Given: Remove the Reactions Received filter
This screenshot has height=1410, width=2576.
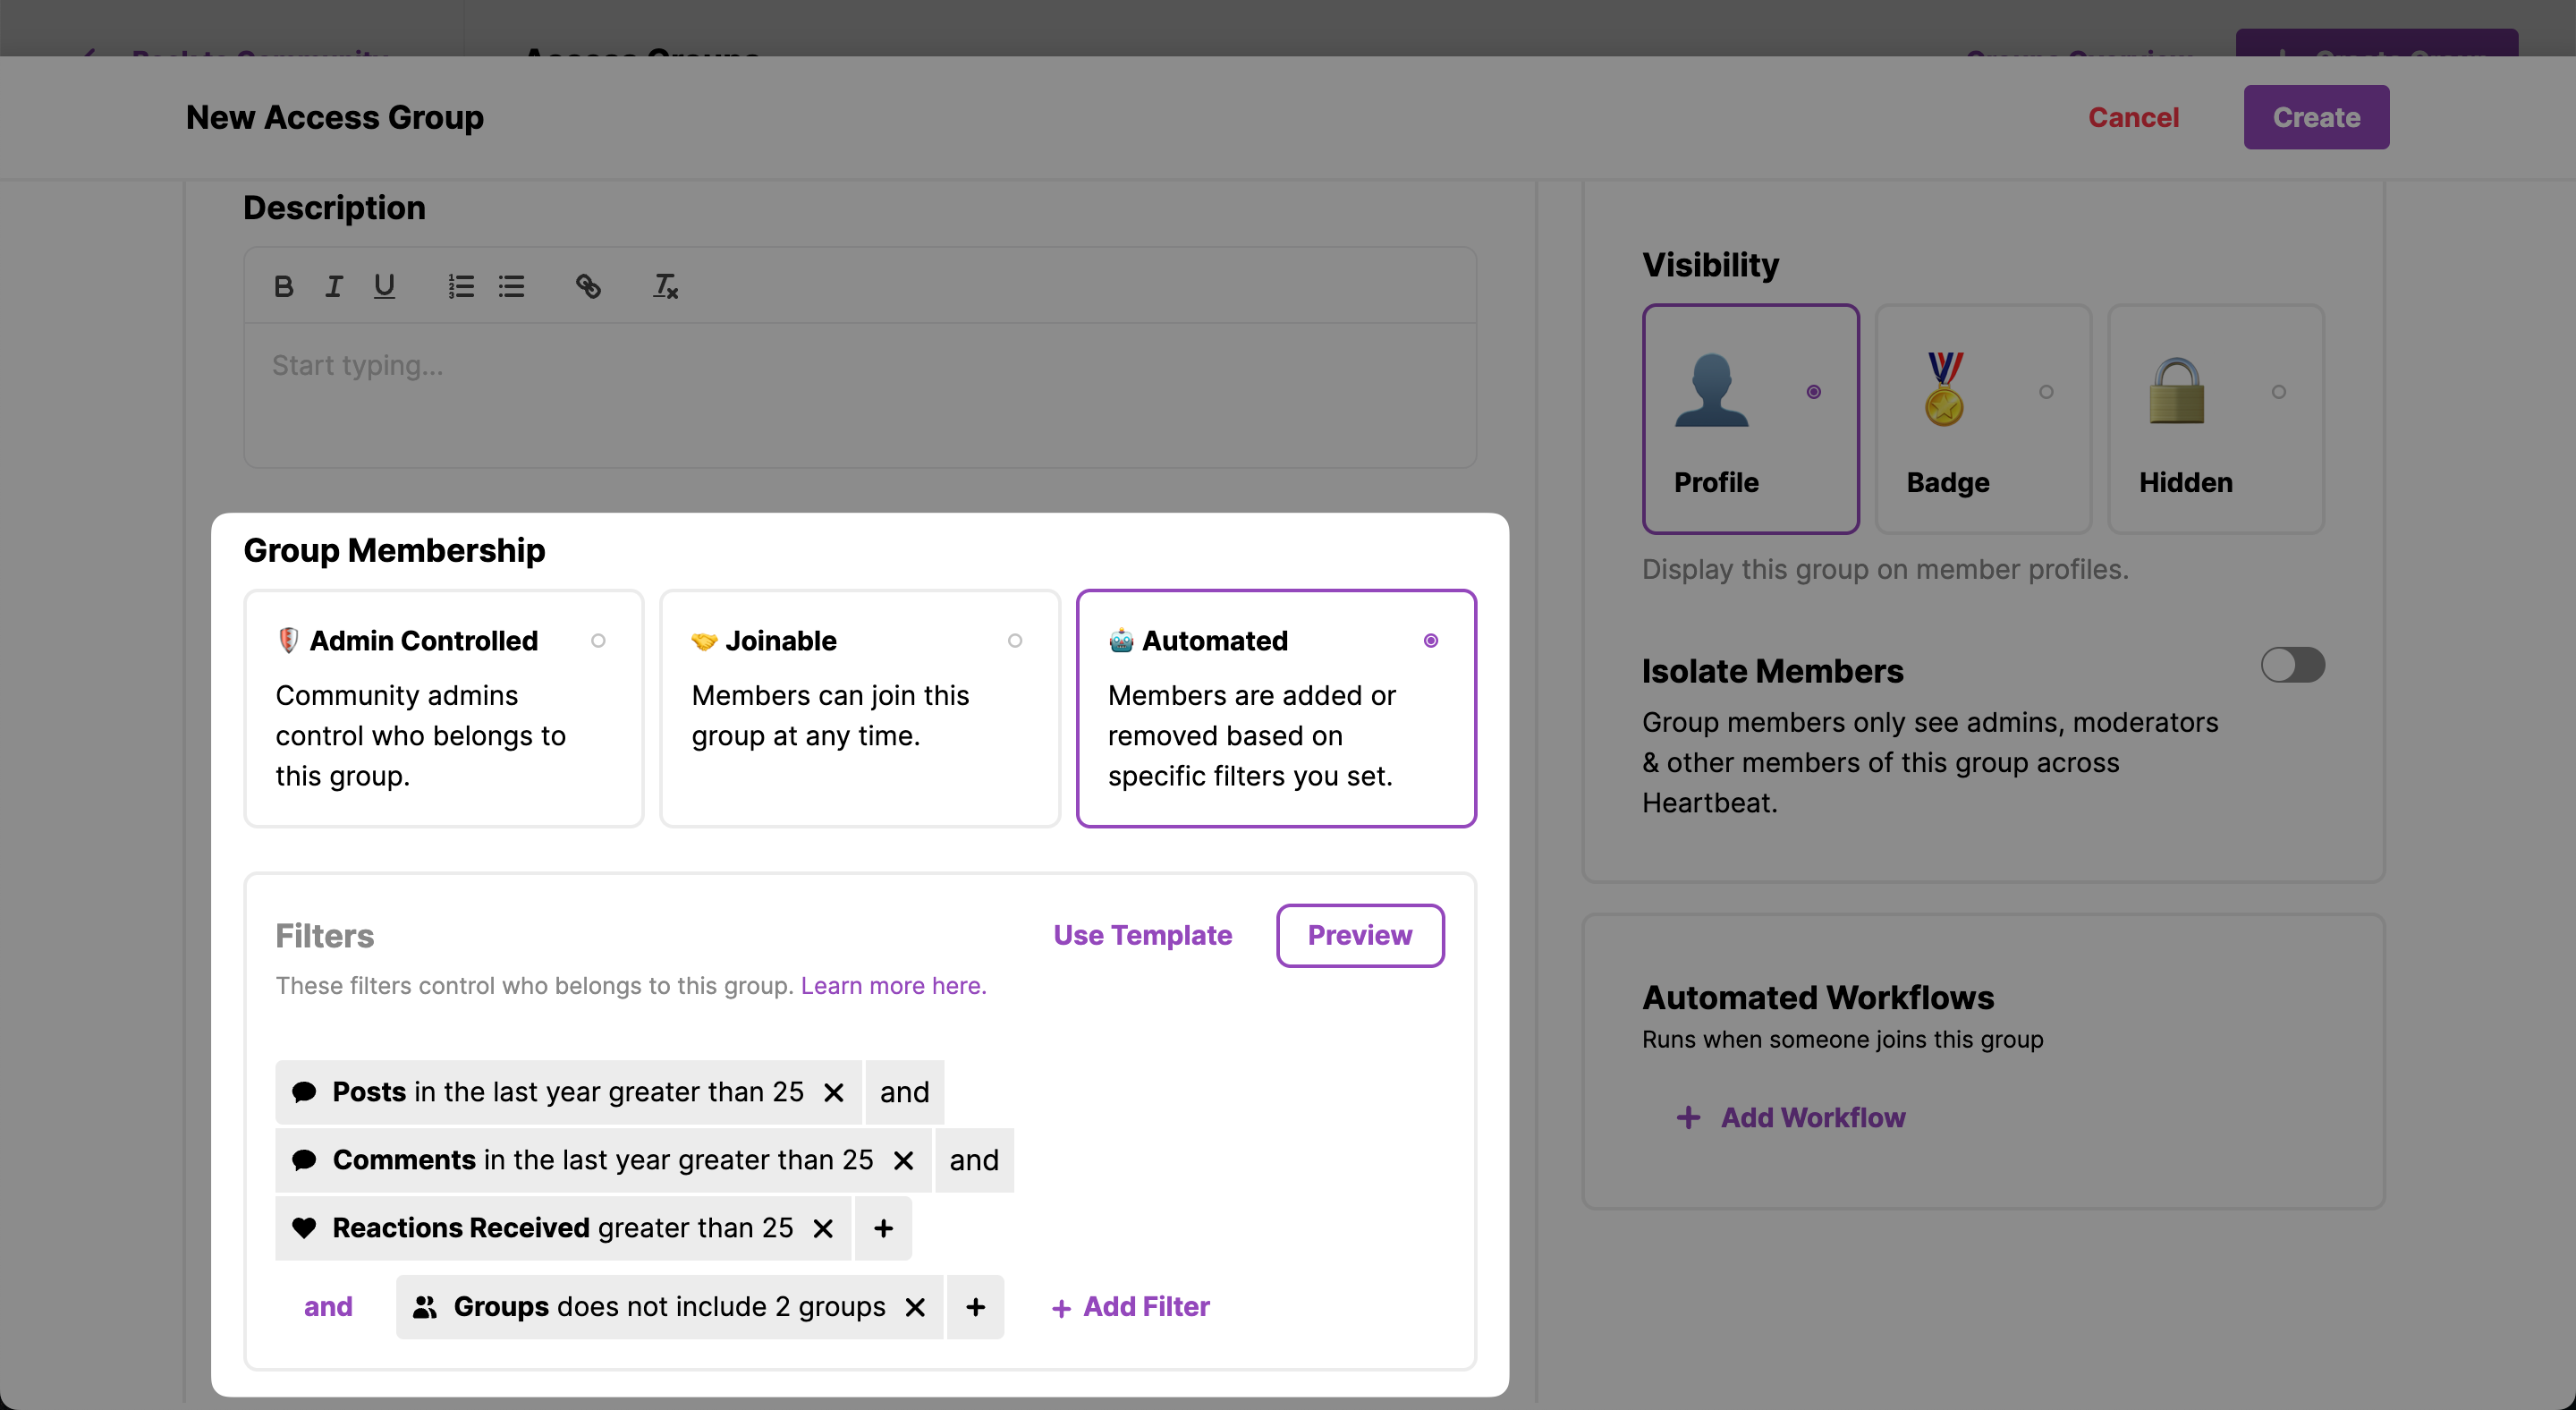Looking at the screenshot, I should coord(823,1228).
